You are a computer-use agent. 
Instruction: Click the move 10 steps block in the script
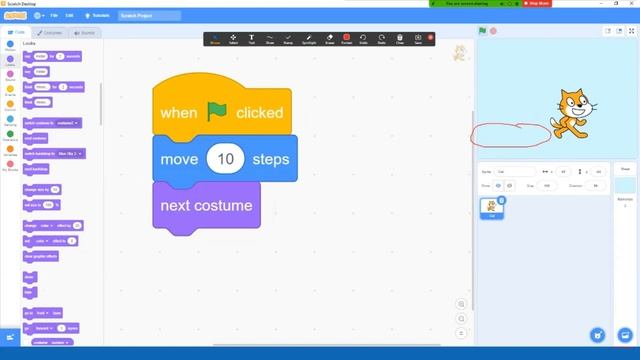pos(225,159)
